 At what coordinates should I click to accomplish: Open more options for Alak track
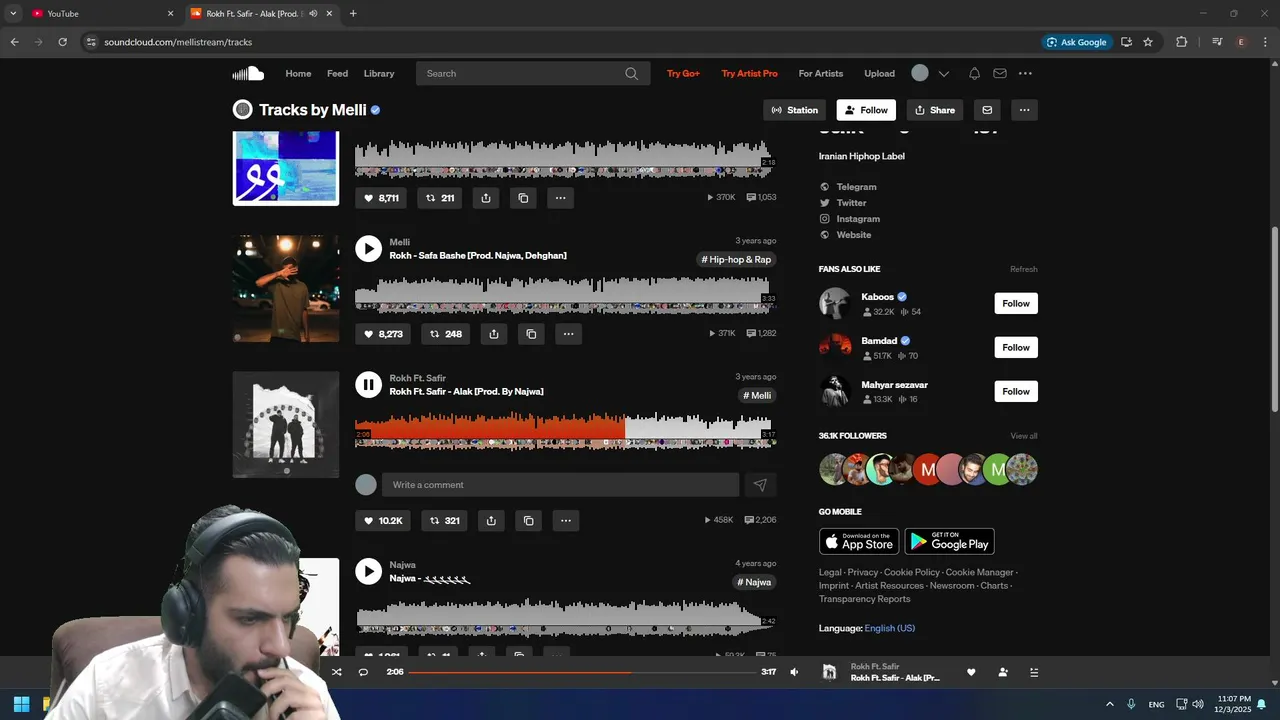pyautogui.click(x=565, y=520)
